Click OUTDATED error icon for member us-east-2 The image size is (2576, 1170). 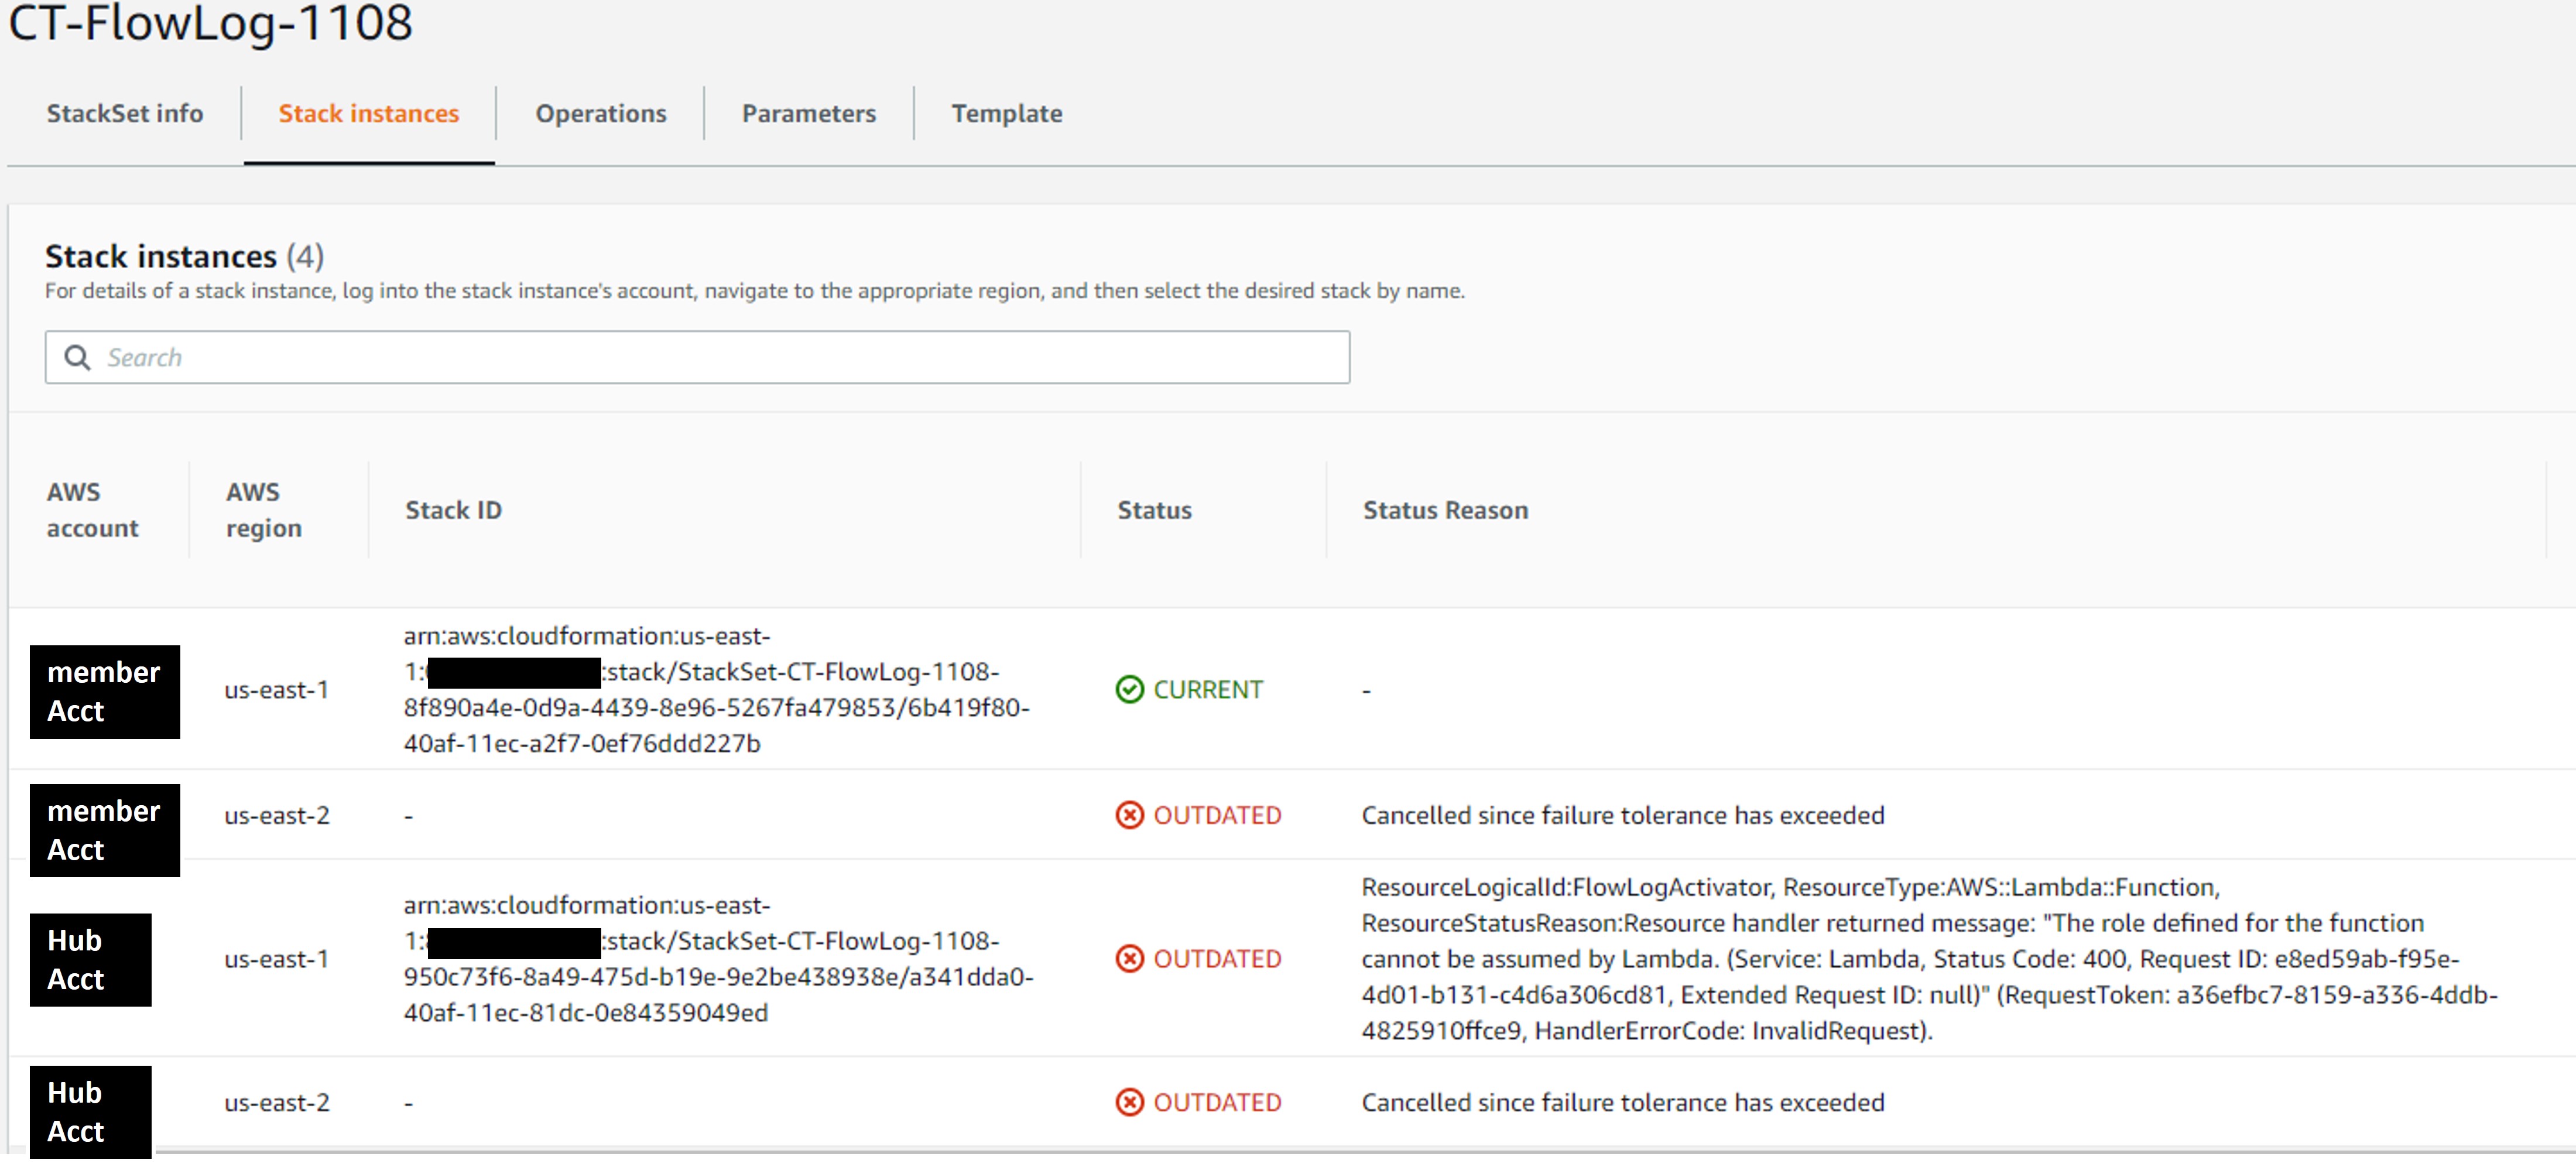pyautogui.click(x=1129, y=815)
